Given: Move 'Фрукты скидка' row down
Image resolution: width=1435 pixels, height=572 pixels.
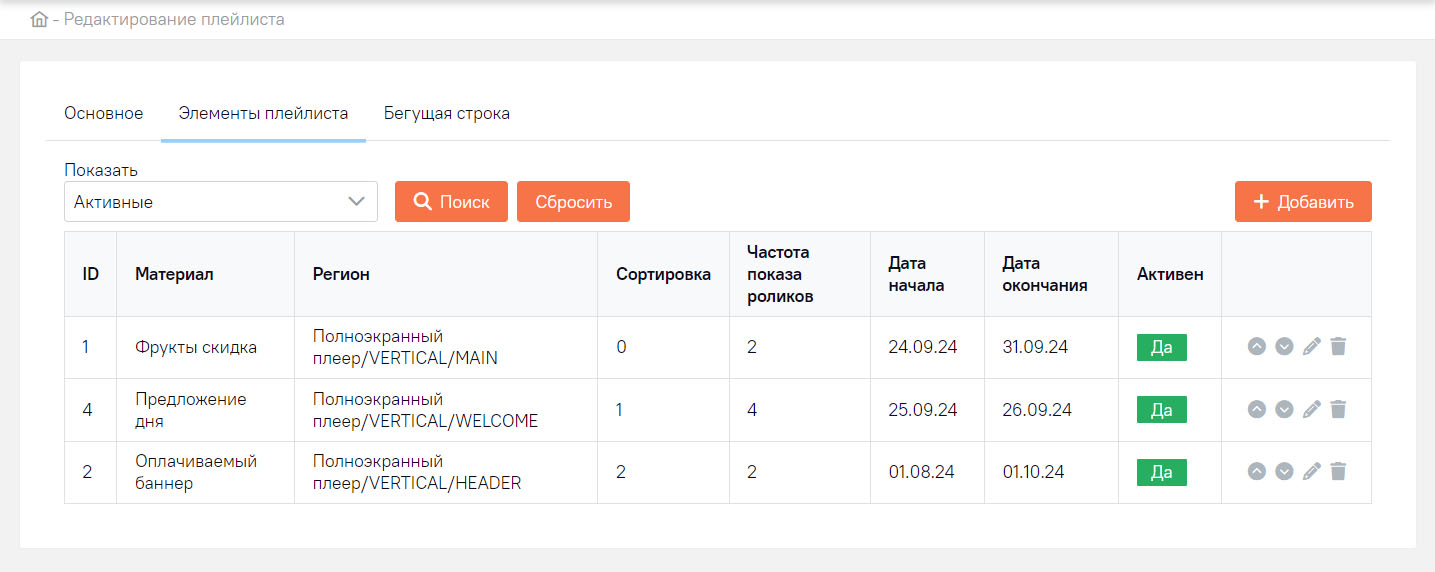Looking at the screenshot, I should click(x=1284, y=347).
